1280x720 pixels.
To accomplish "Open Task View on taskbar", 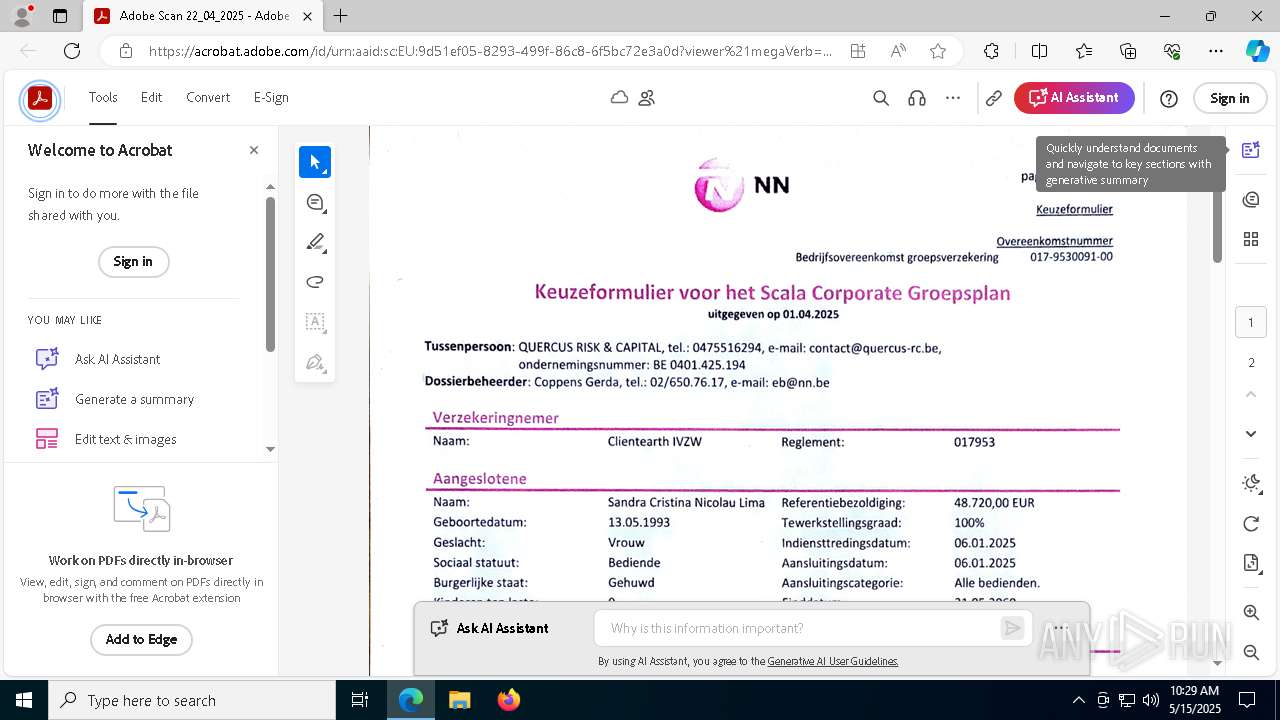I will (x=361, y=700).
